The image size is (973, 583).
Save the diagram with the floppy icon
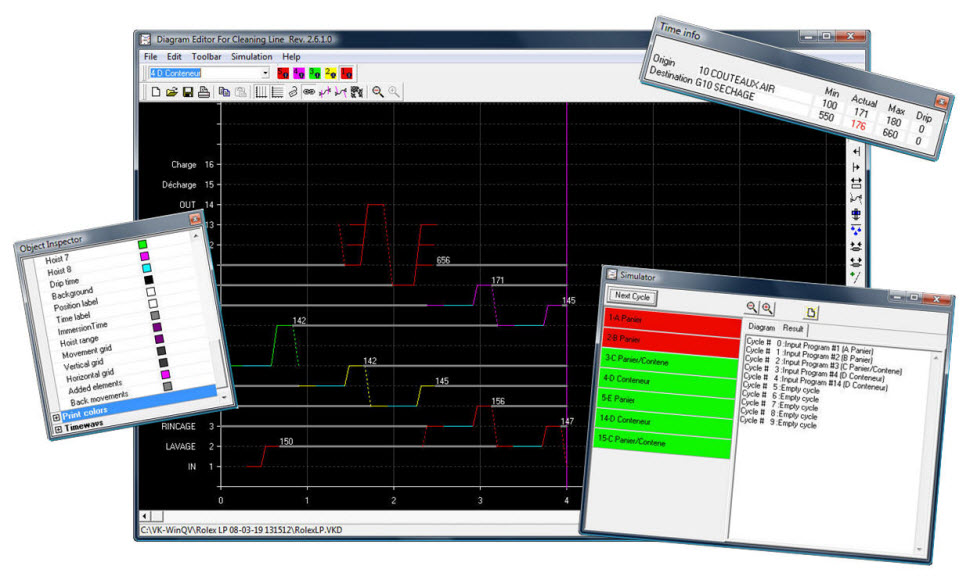(x=187, y=92)
